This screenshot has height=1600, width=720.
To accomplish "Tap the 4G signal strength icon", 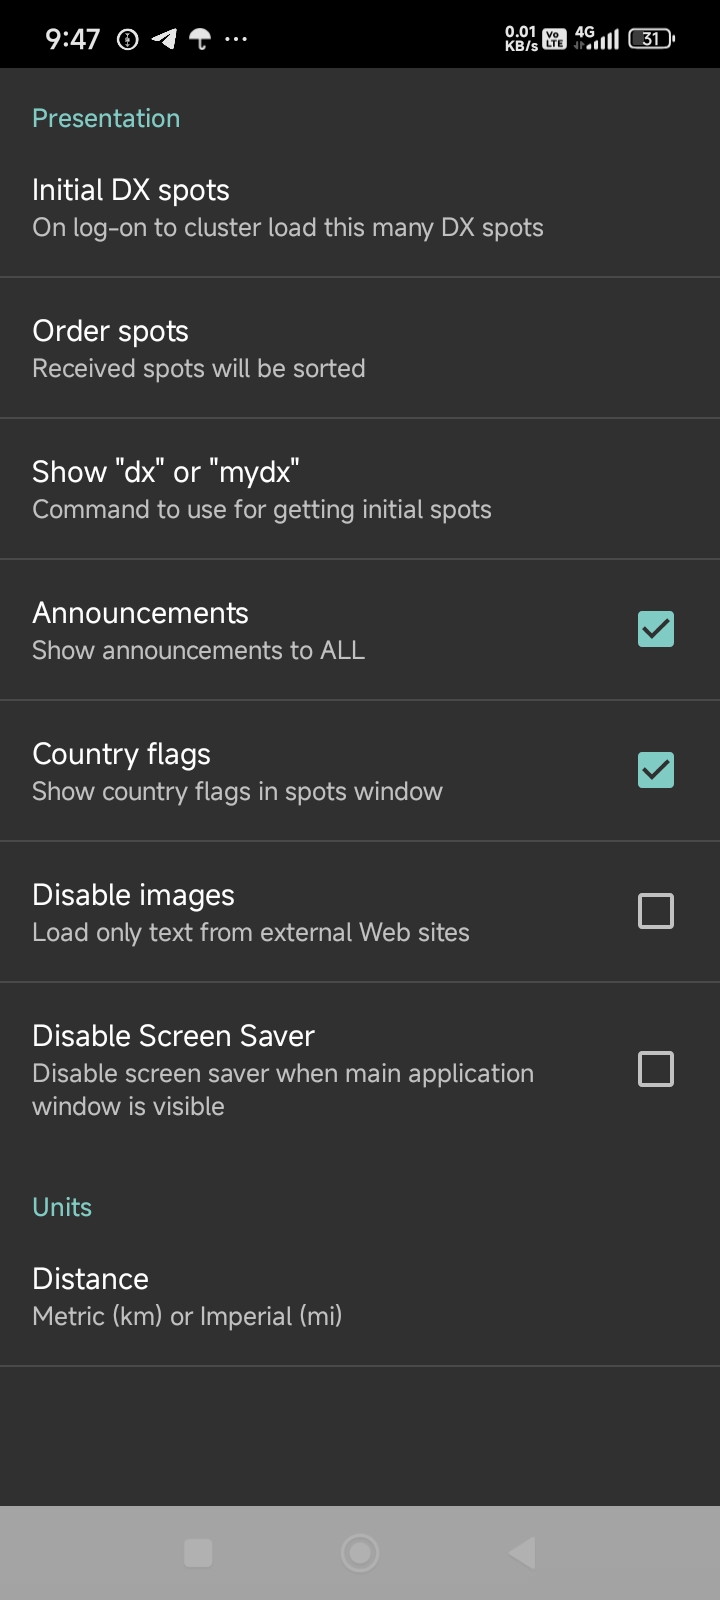I will (x=596, y=39).
